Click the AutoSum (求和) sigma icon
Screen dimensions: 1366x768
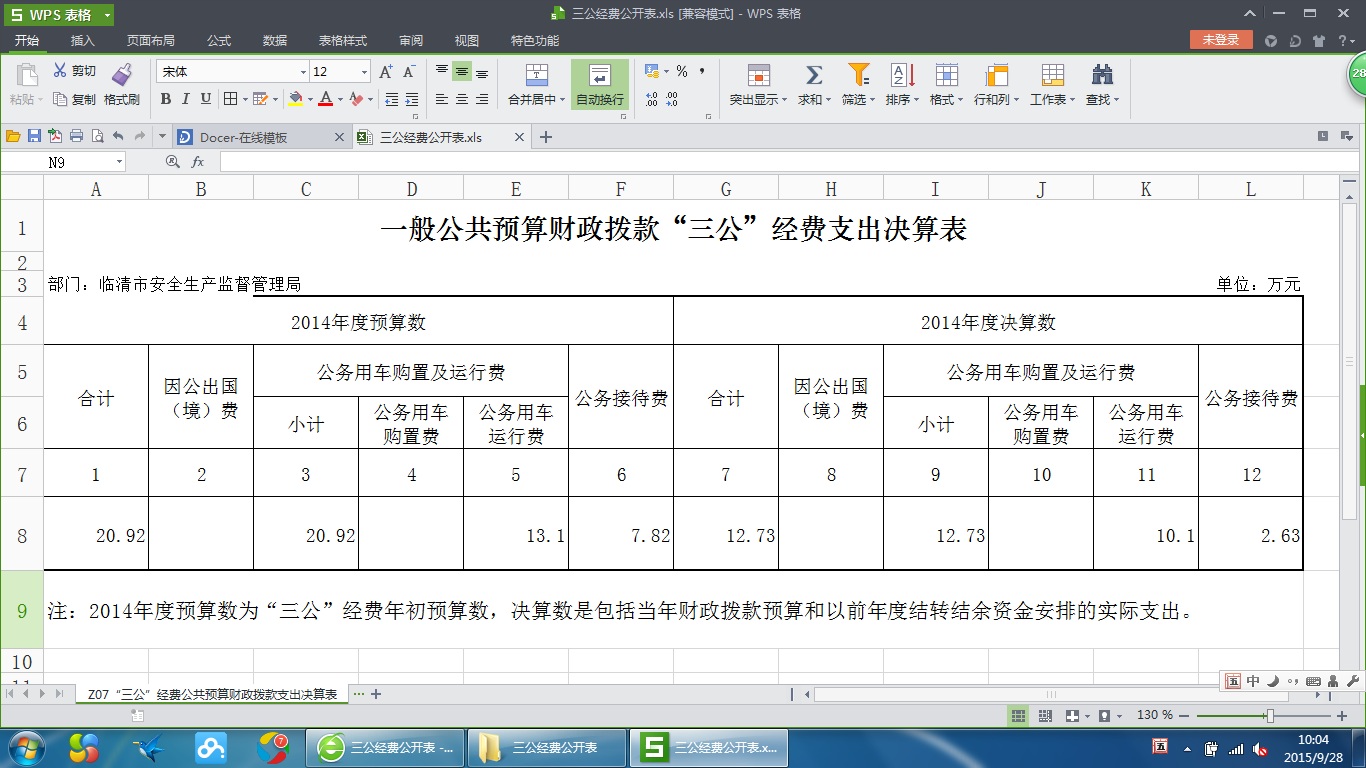pos(813,75)
